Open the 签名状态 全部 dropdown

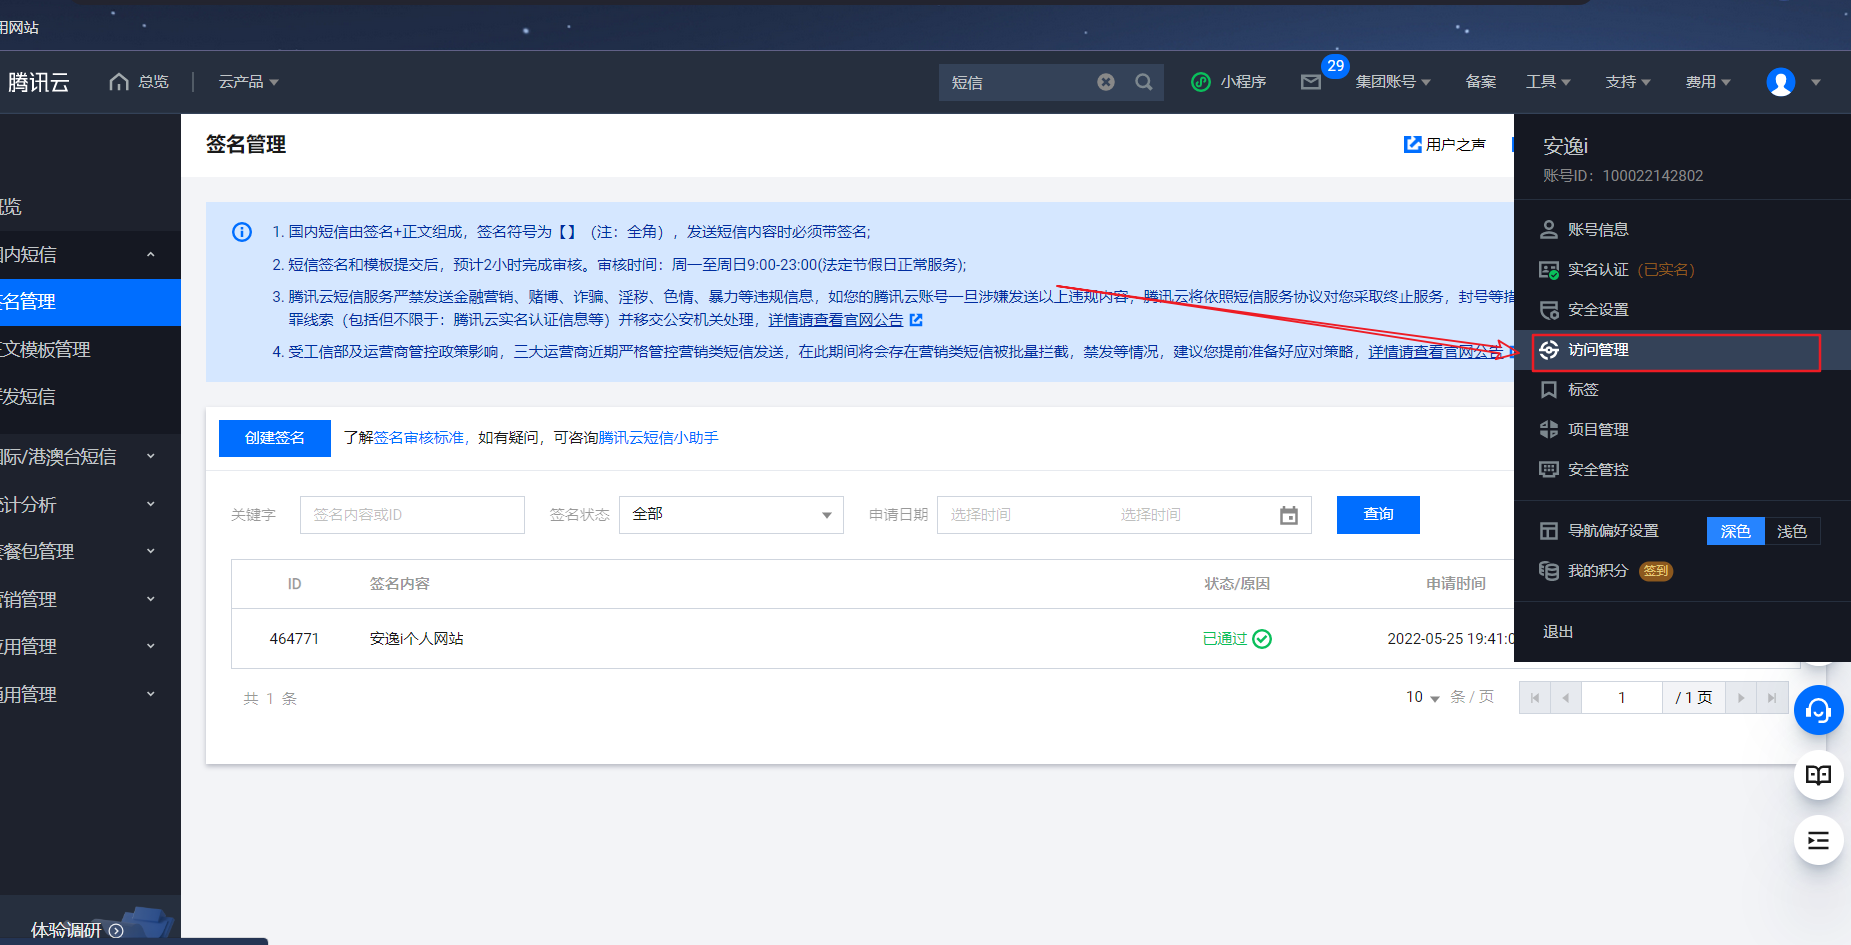point(731,515)
